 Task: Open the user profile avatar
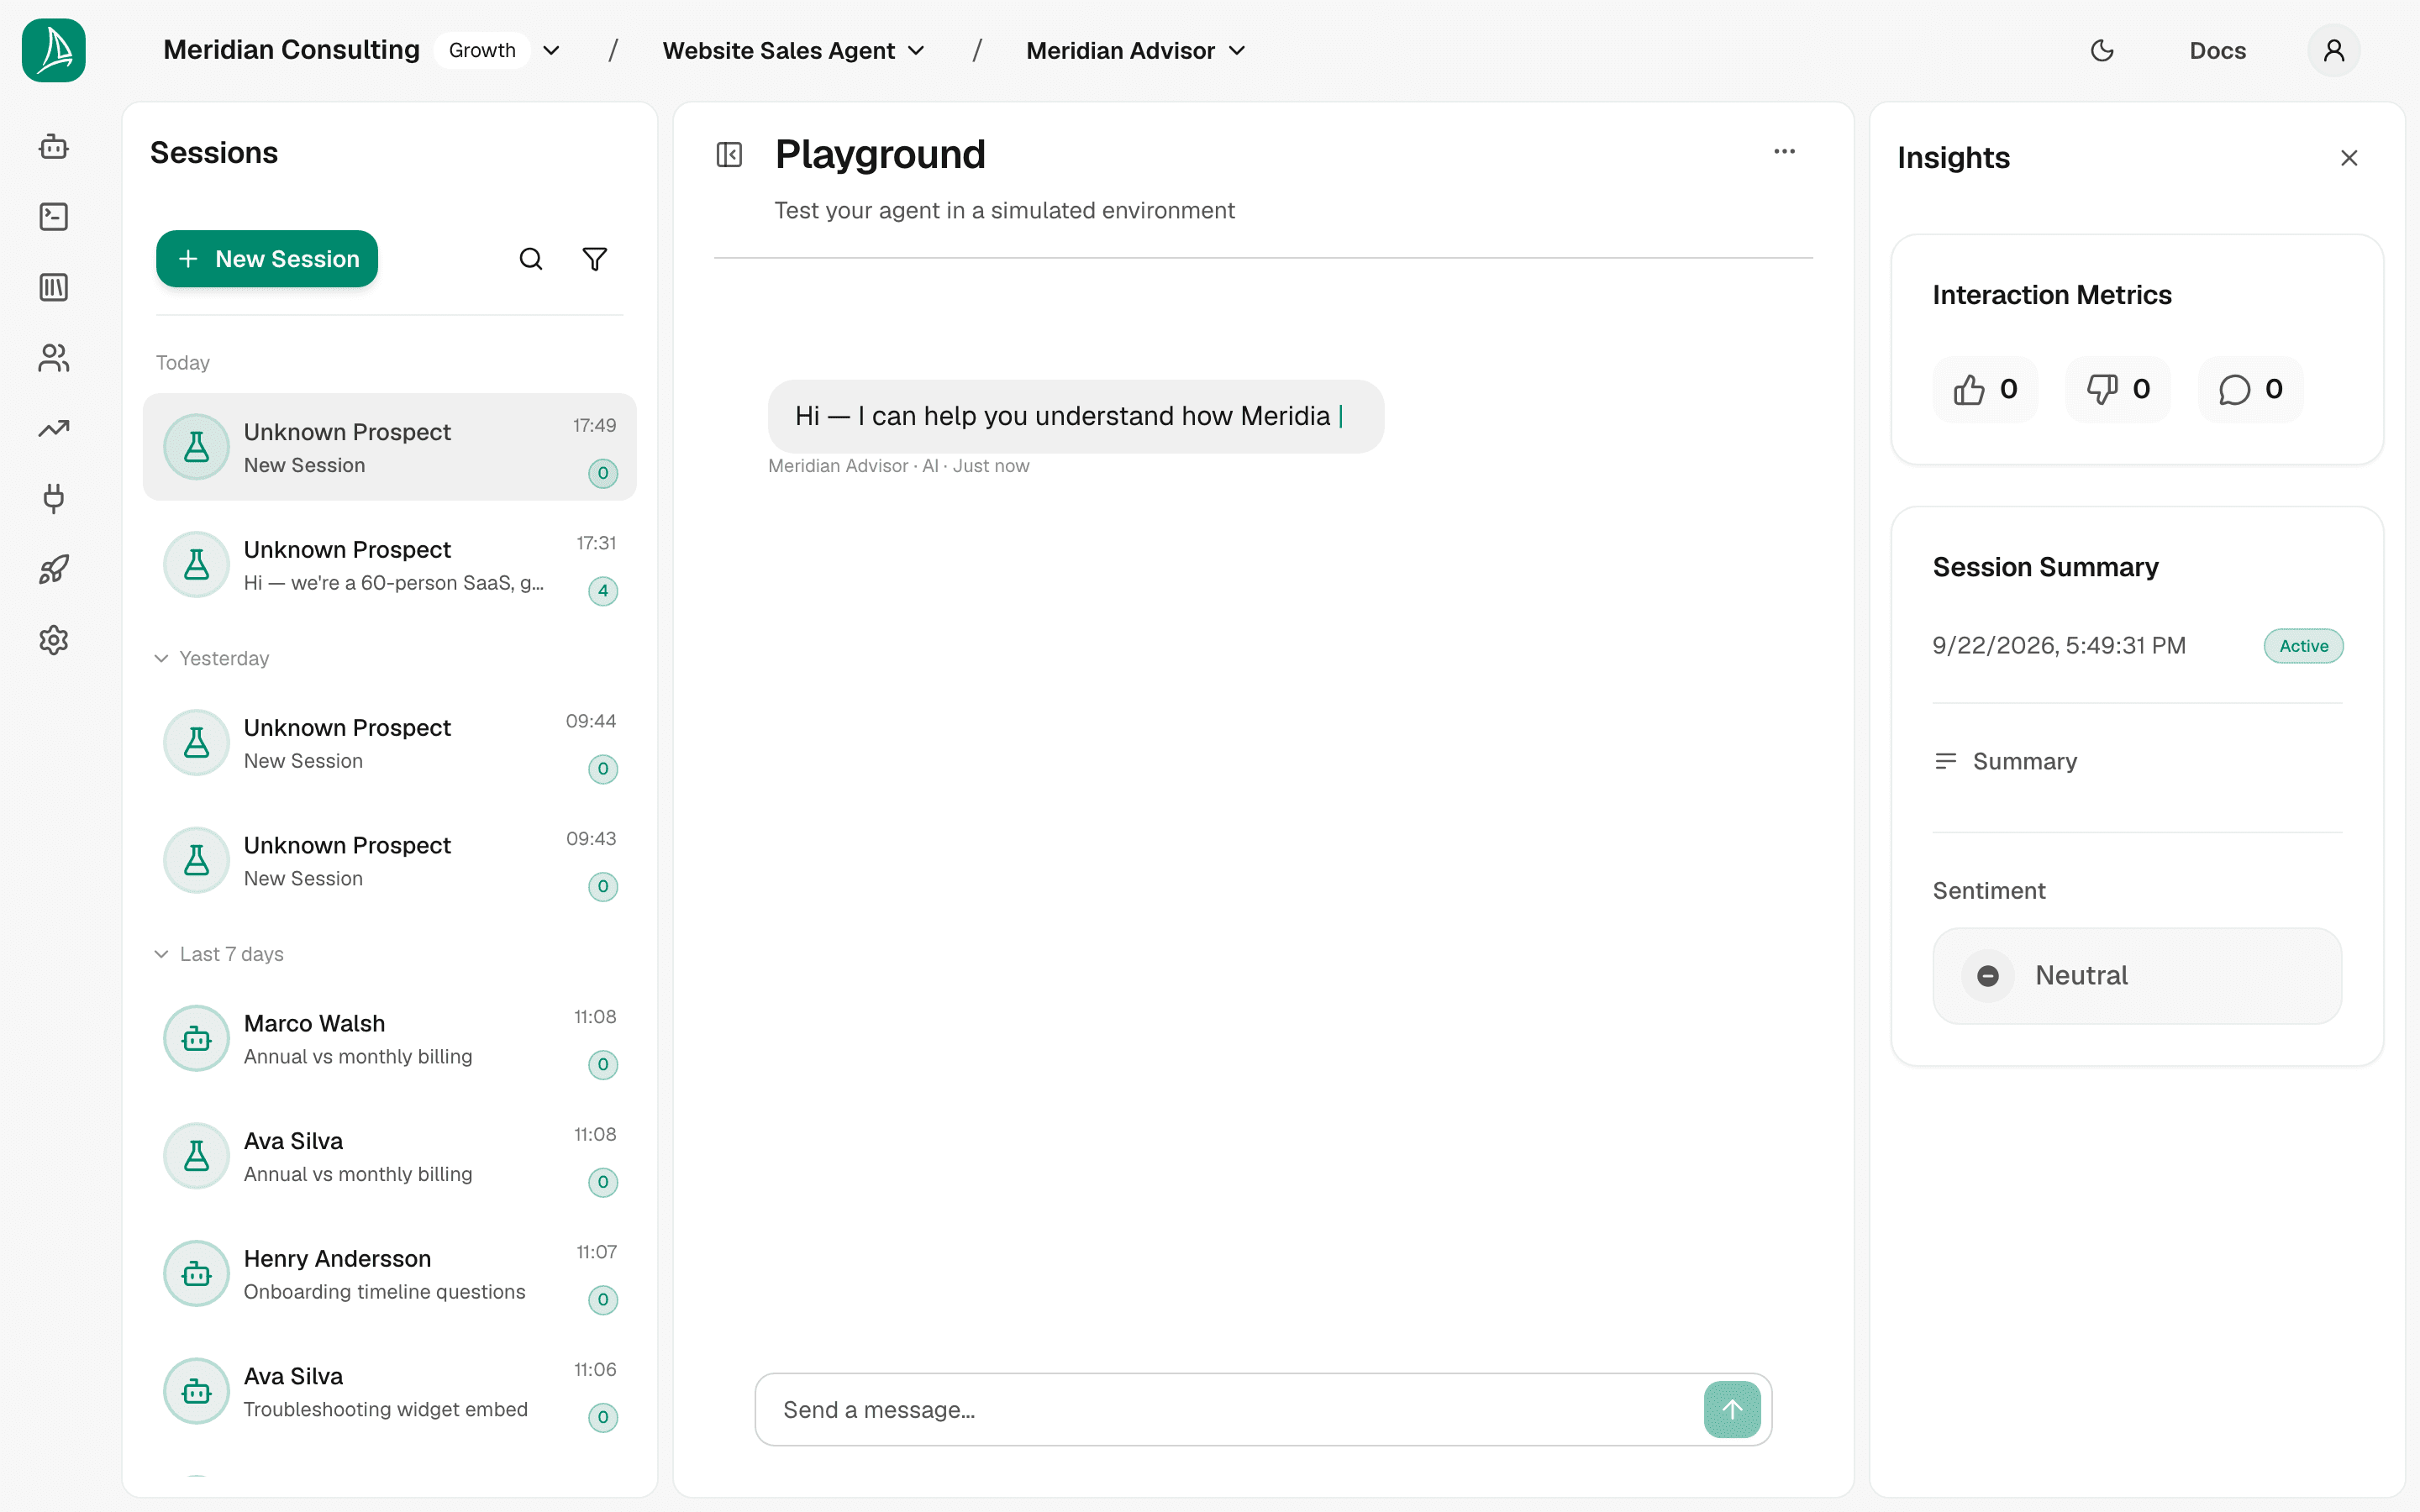[x=2334, y=50]
